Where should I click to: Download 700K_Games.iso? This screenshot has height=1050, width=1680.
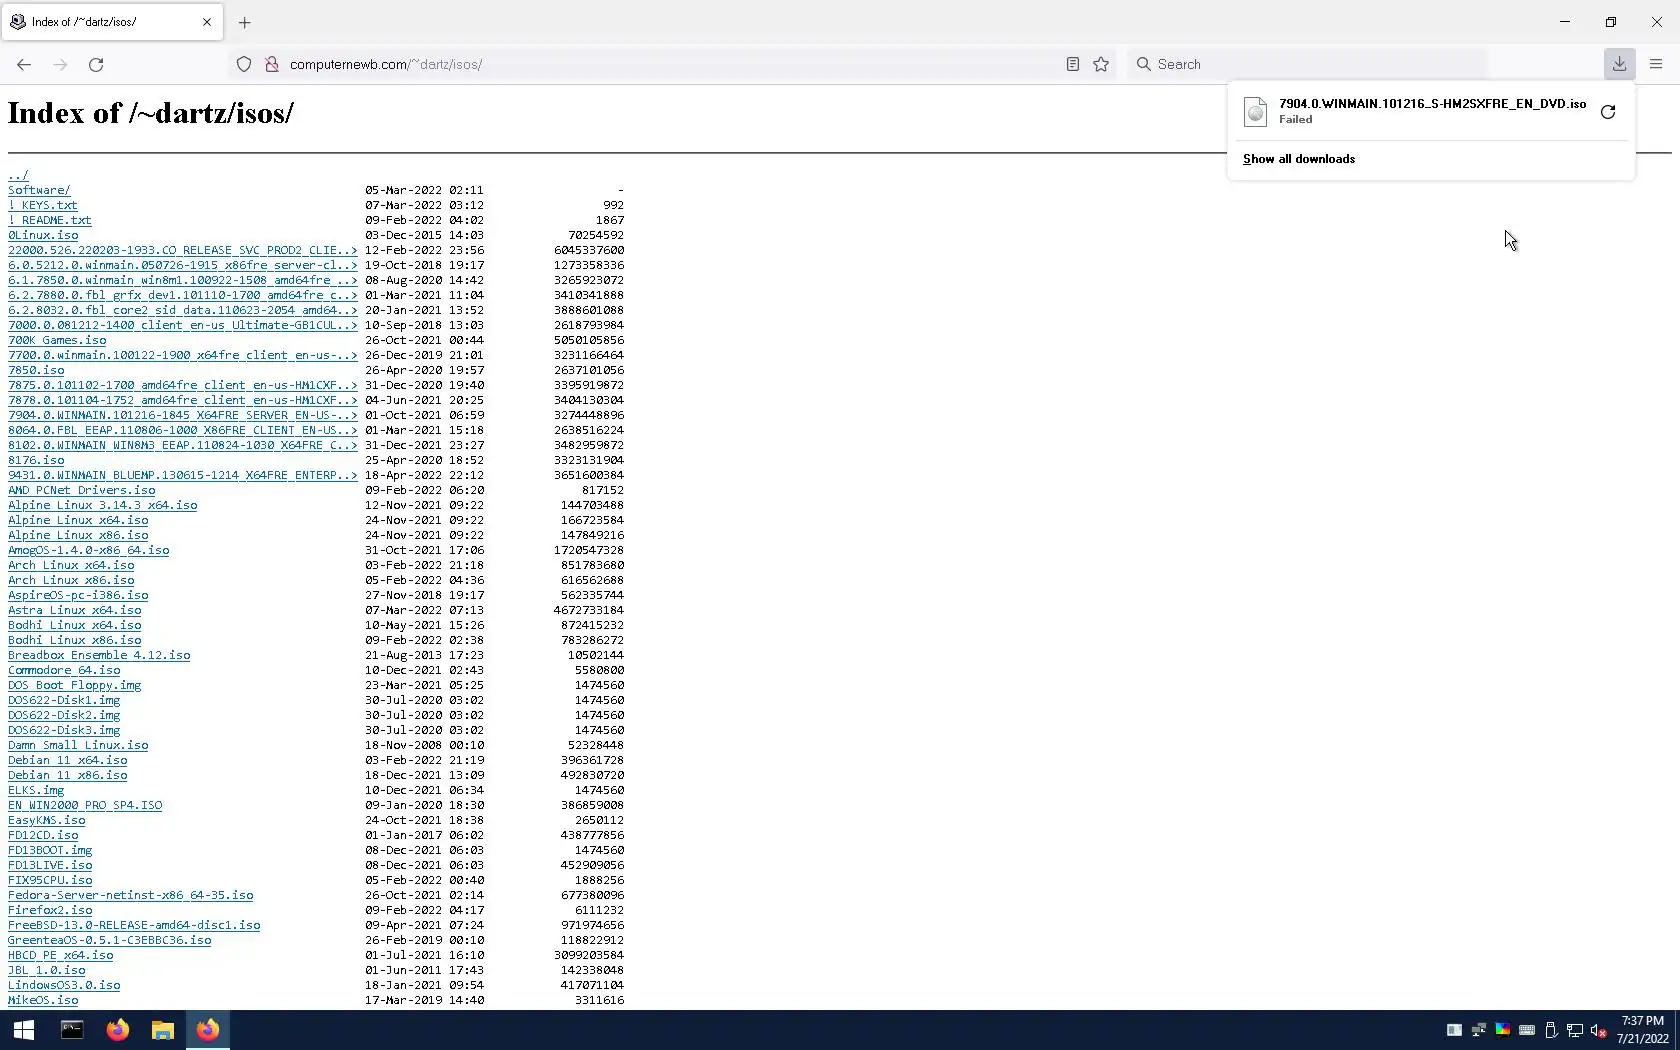(57, 340)
